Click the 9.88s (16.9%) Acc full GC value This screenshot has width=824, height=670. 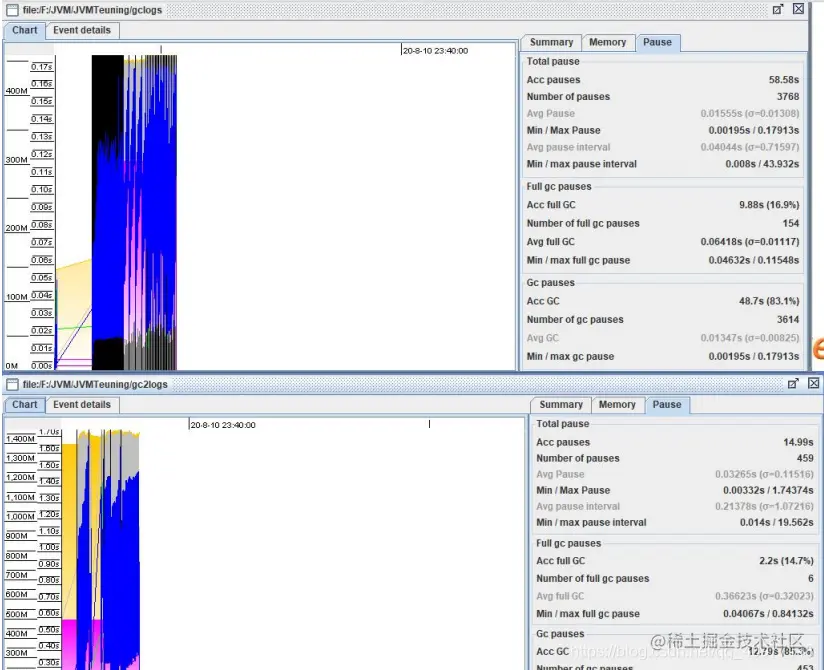[769, 205]
